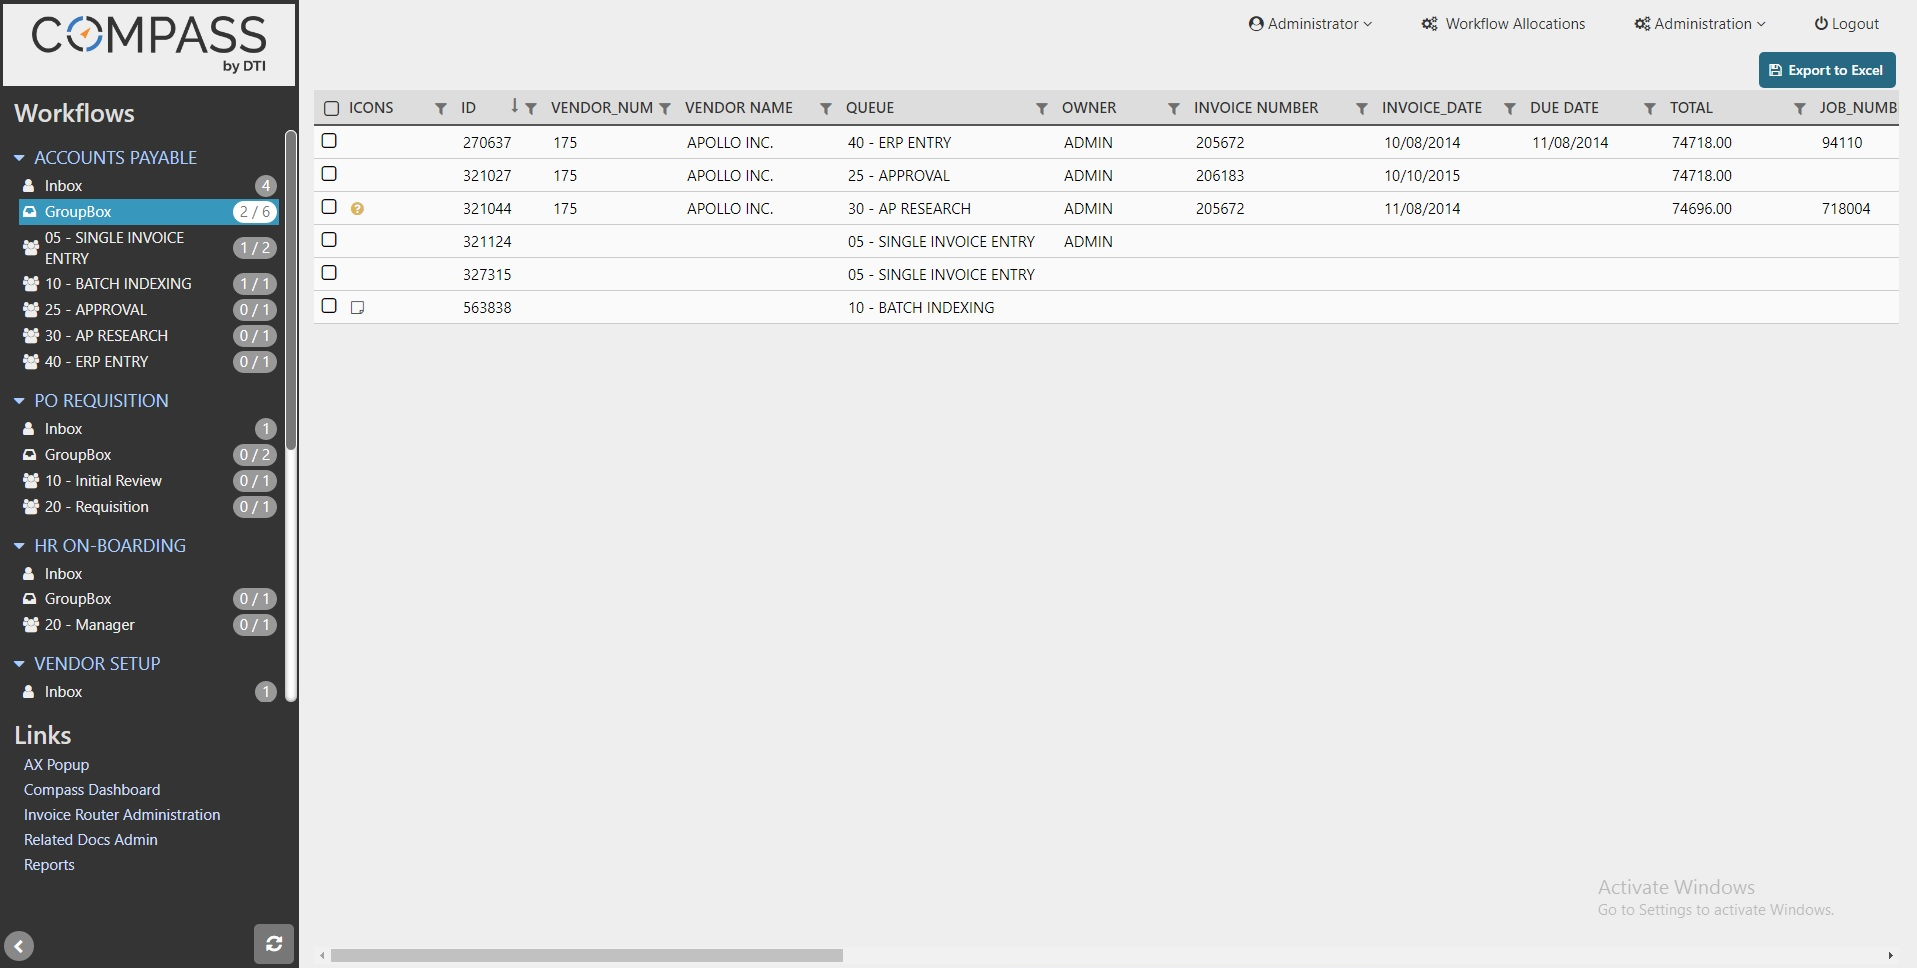Log out via the Logout item
The height and width of the screenshot is (968, 1917).
1847,24
